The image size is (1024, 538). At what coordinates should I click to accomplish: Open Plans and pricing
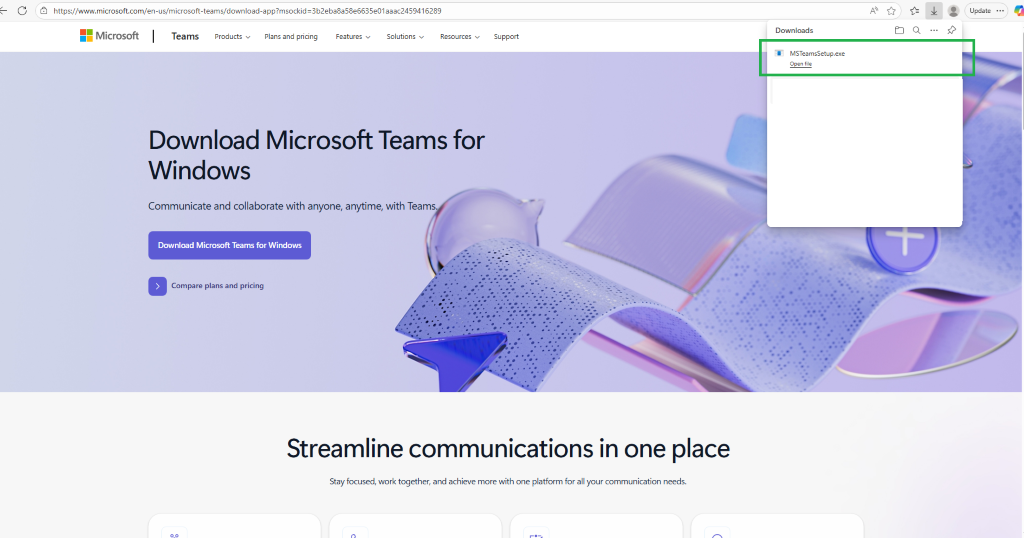tap(291, 37)
